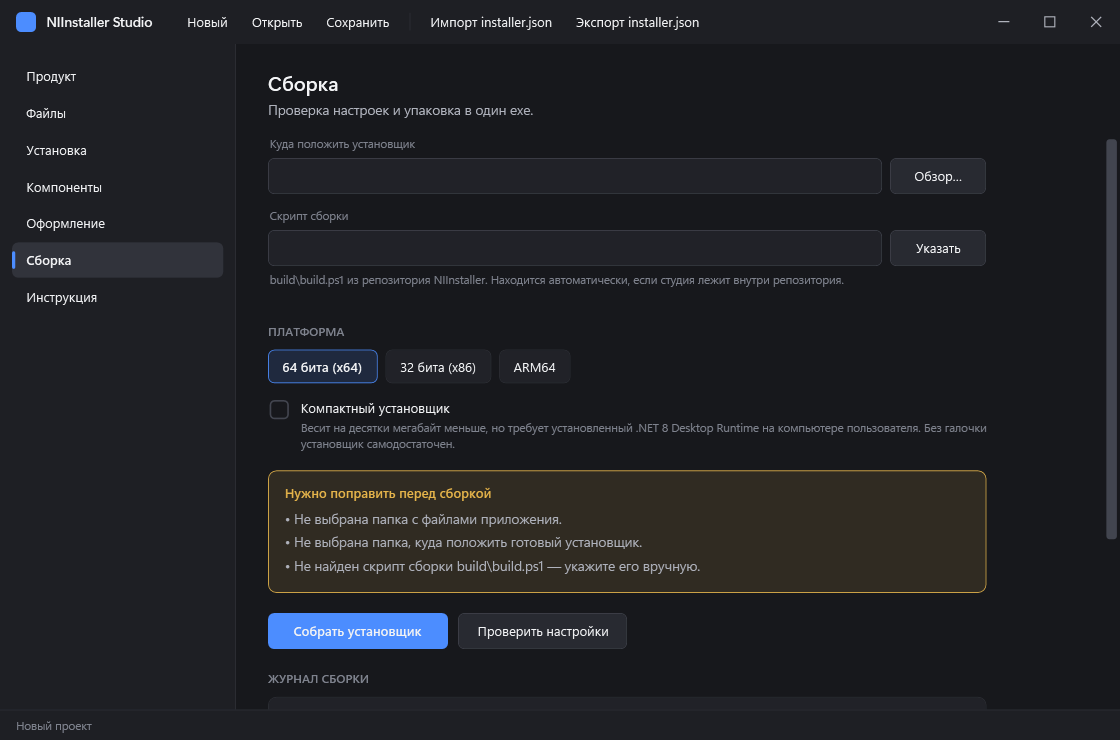Image resolution: width=1120 pixels, height=740 pixels.
Task: Switch platform to ARM64
Action: tap(534, 367)
